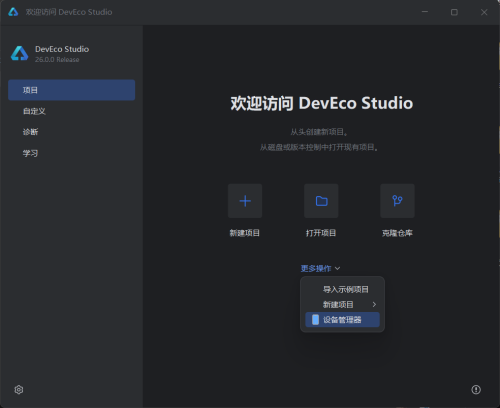Click the 打开项目 label
The width and height of the screenshot is (500, 408).
tap(321, 233)
